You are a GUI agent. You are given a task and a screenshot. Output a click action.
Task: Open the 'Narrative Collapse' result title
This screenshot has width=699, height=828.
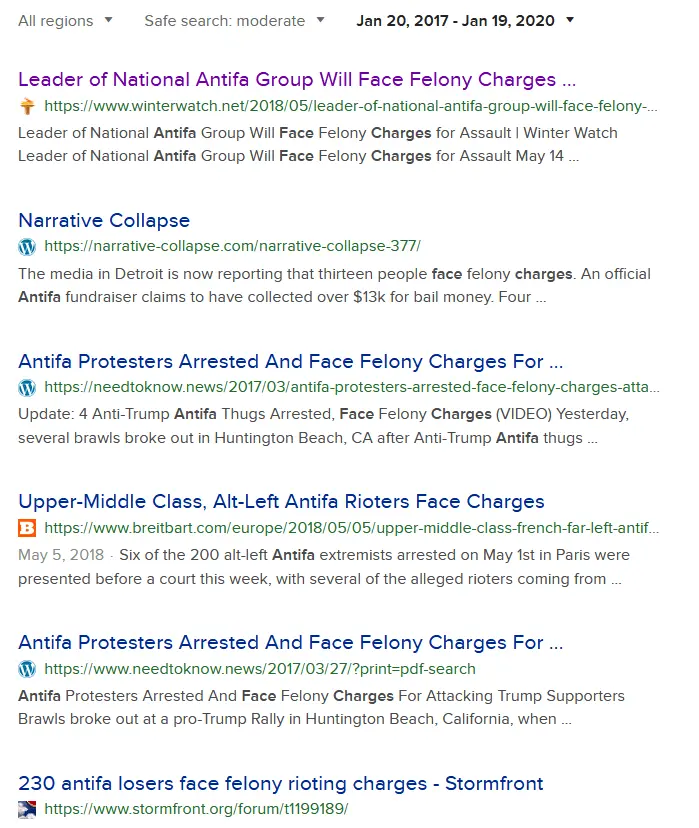(104, 221)
